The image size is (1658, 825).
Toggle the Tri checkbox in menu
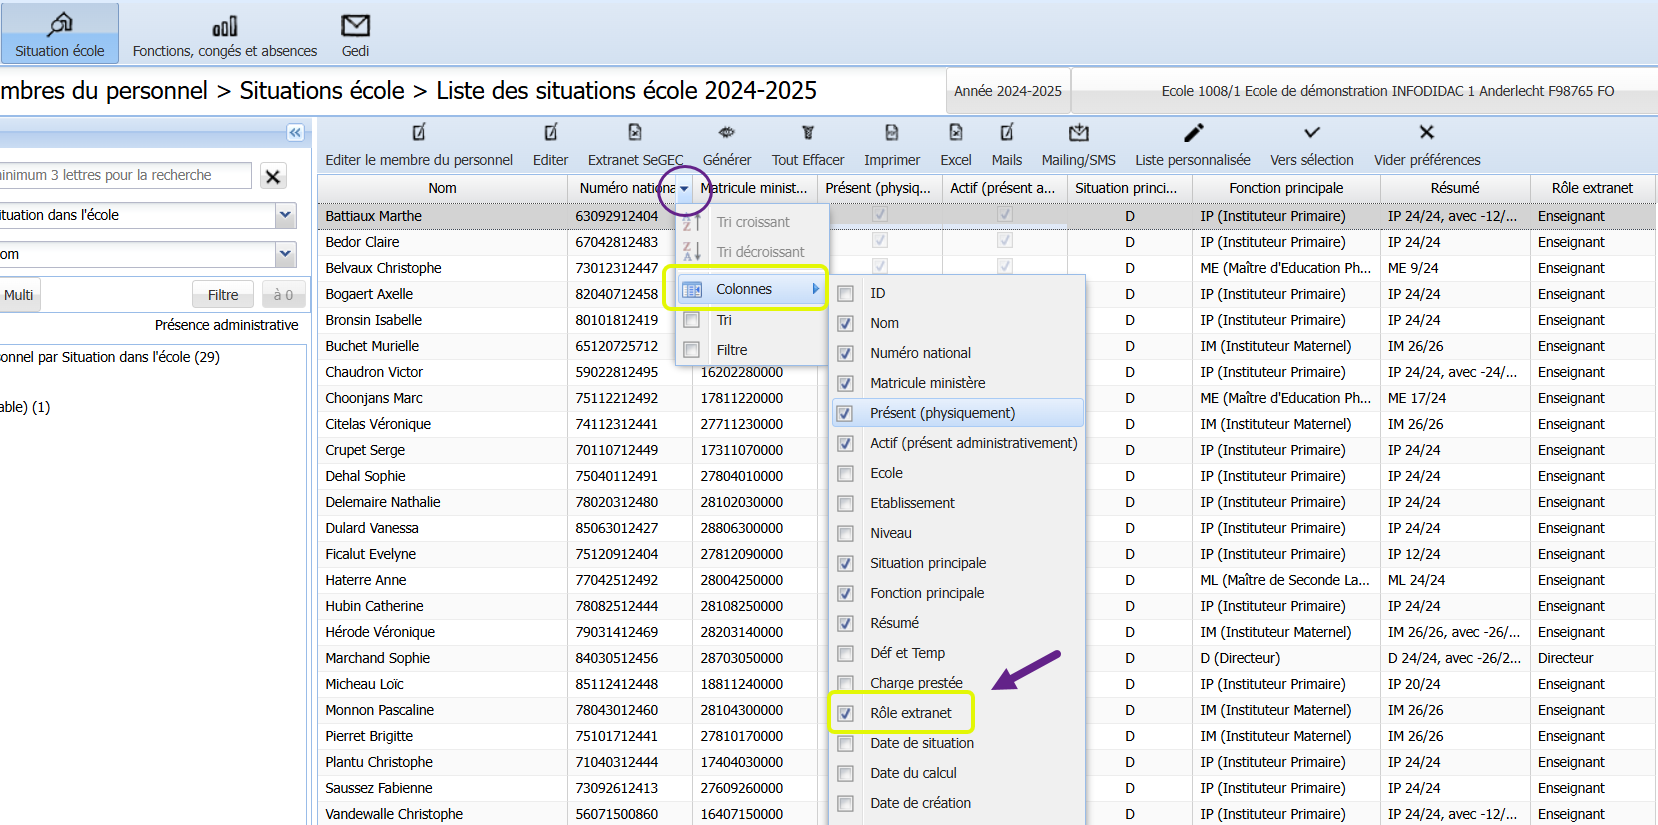tap(691, 320)
